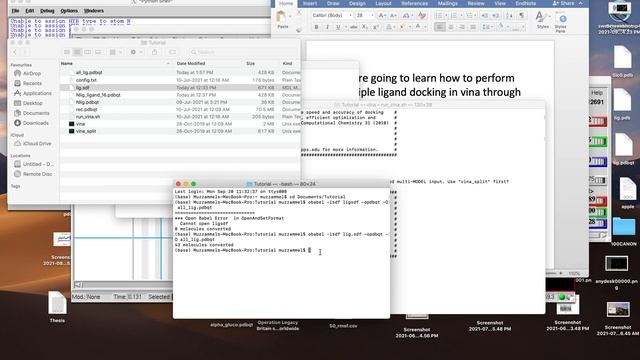Decrease paragraph indent in Word

(484, 16)
